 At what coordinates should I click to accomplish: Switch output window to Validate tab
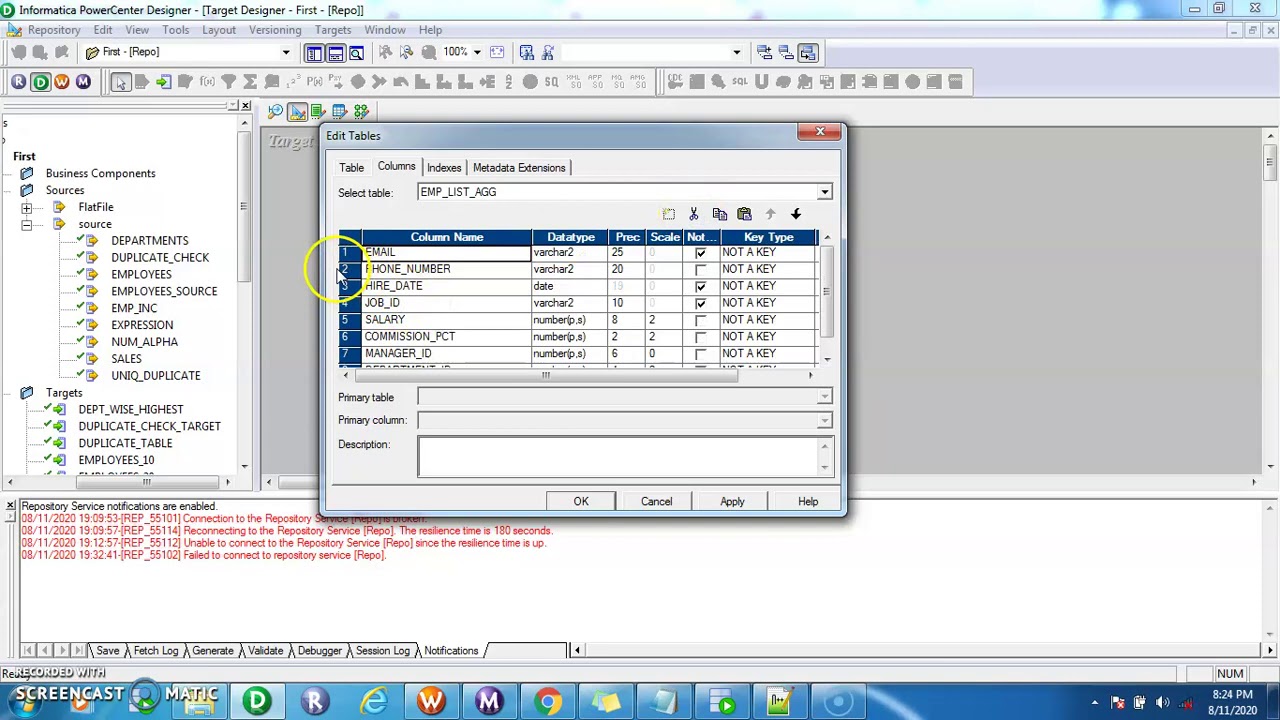tap(265, 651)
